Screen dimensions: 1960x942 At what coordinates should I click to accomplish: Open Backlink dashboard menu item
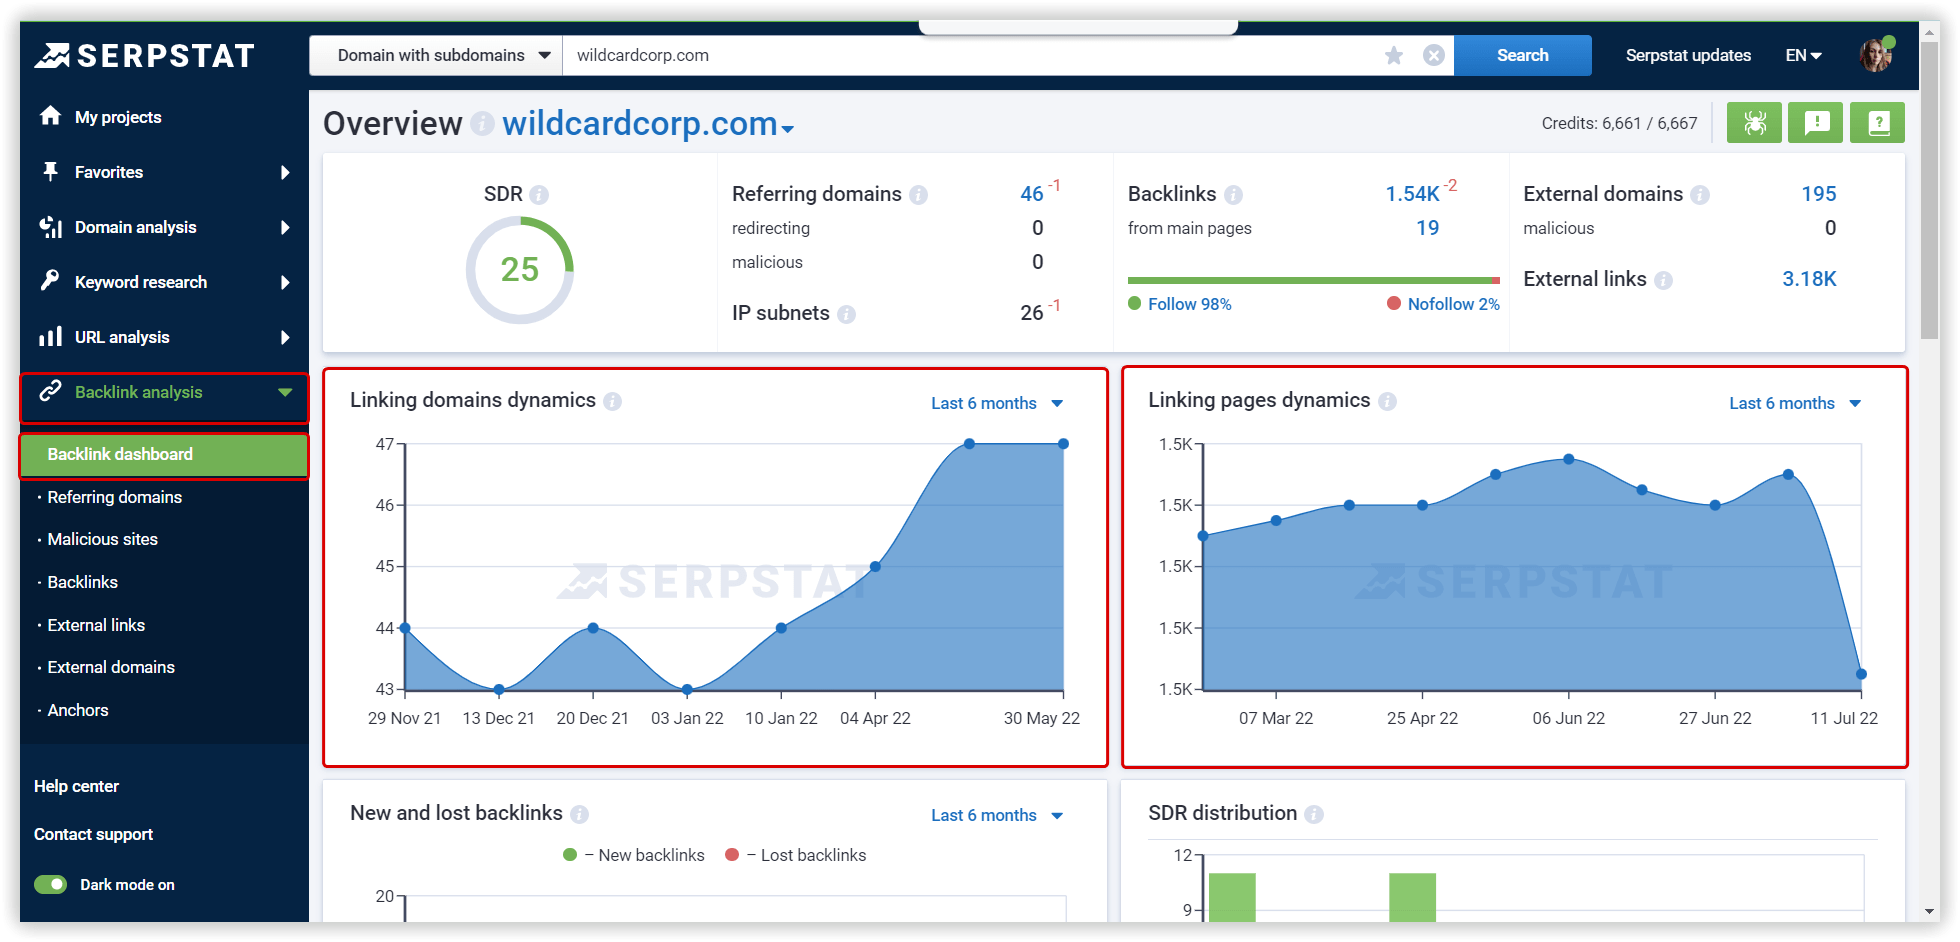tap(164, 454)
